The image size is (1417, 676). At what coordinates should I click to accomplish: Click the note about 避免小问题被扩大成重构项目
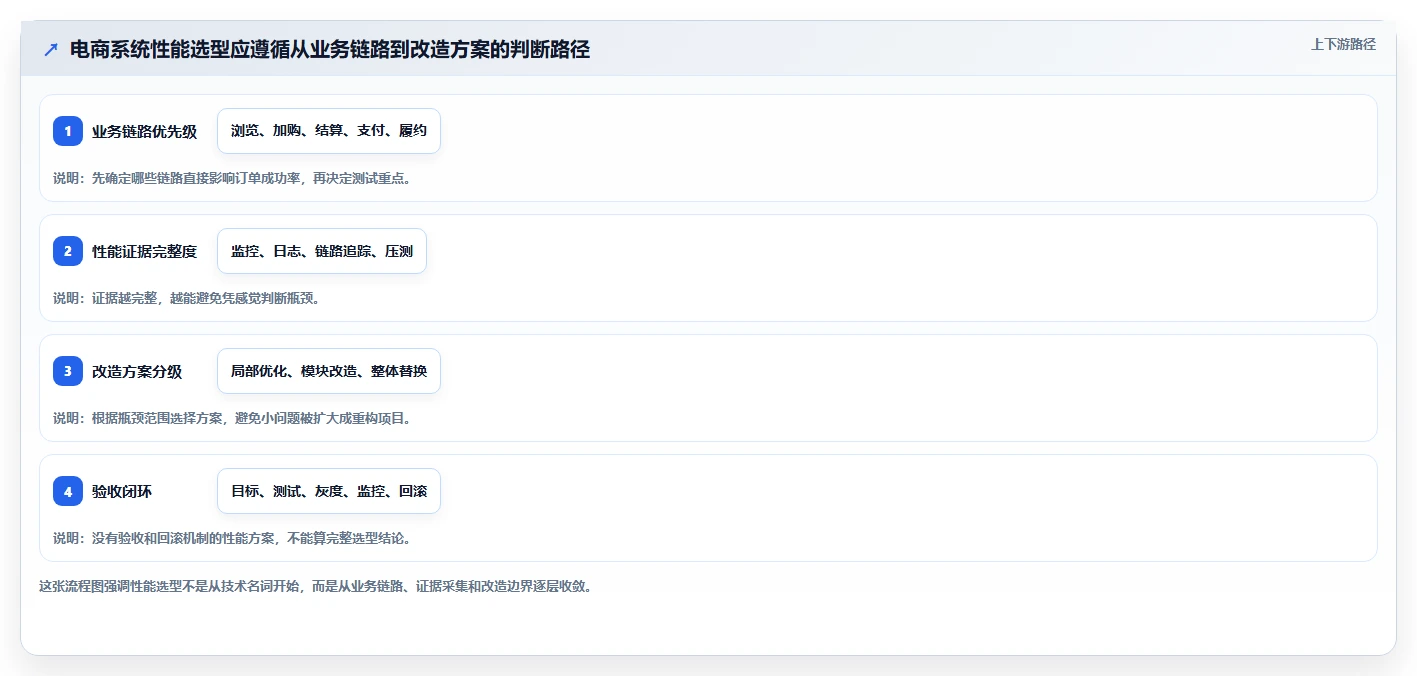[x=232, y=418]
